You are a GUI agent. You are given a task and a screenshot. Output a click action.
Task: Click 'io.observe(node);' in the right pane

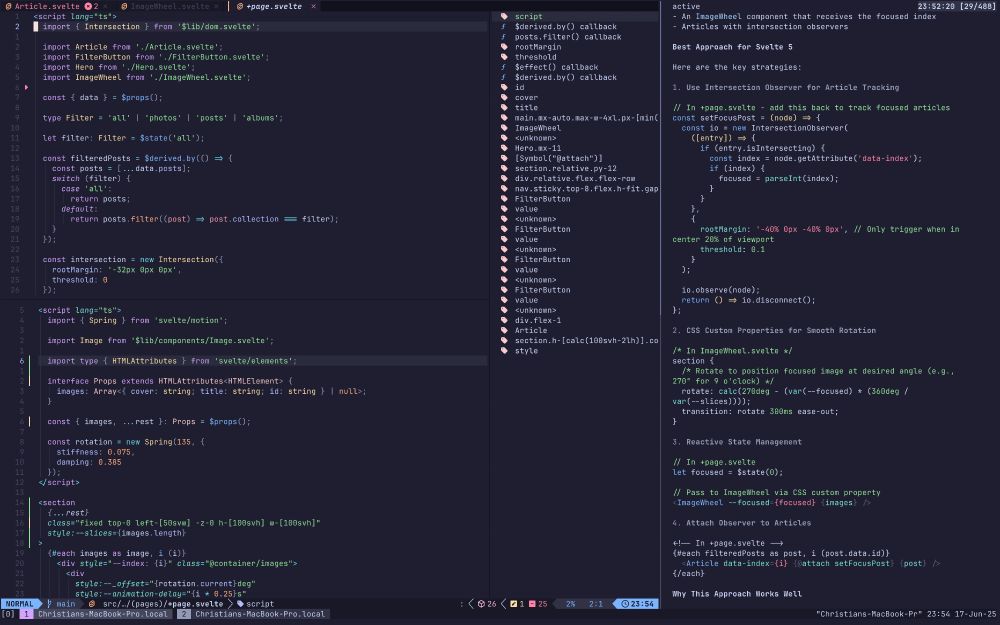pos(721,290)
